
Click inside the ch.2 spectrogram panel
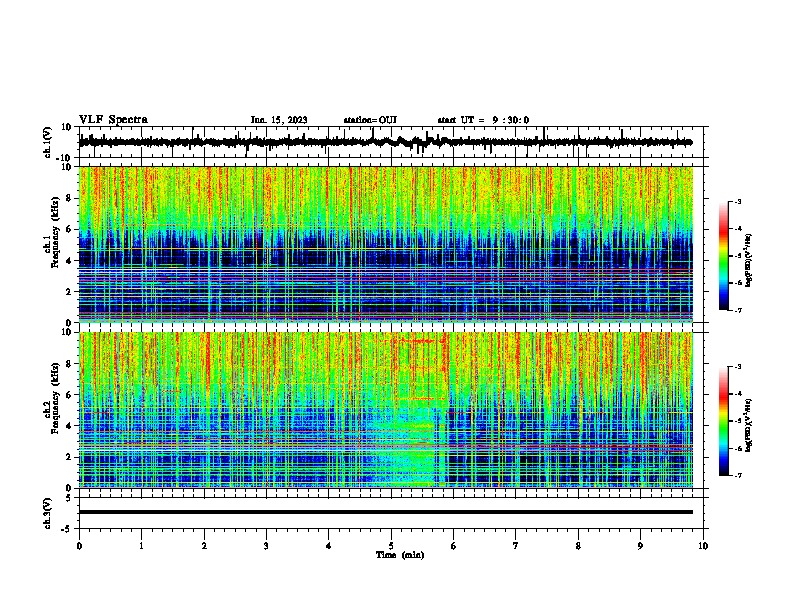(x=385, y=410)
